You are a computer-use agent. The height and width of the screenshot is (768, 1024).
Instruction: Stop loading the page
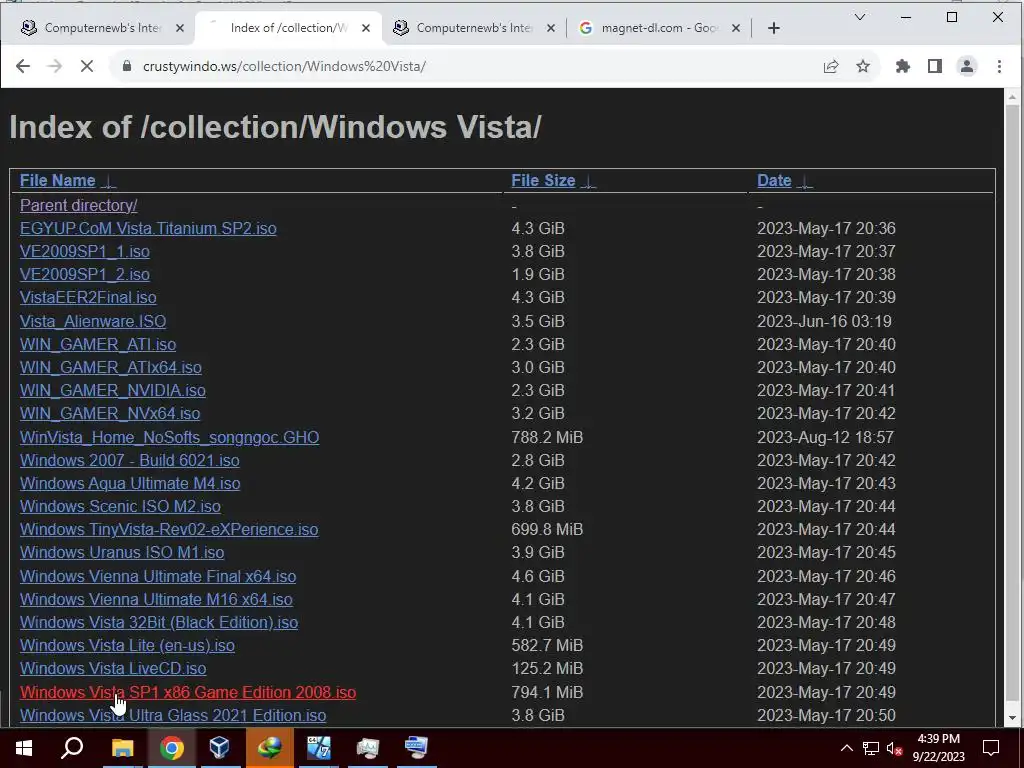point(86,66)
